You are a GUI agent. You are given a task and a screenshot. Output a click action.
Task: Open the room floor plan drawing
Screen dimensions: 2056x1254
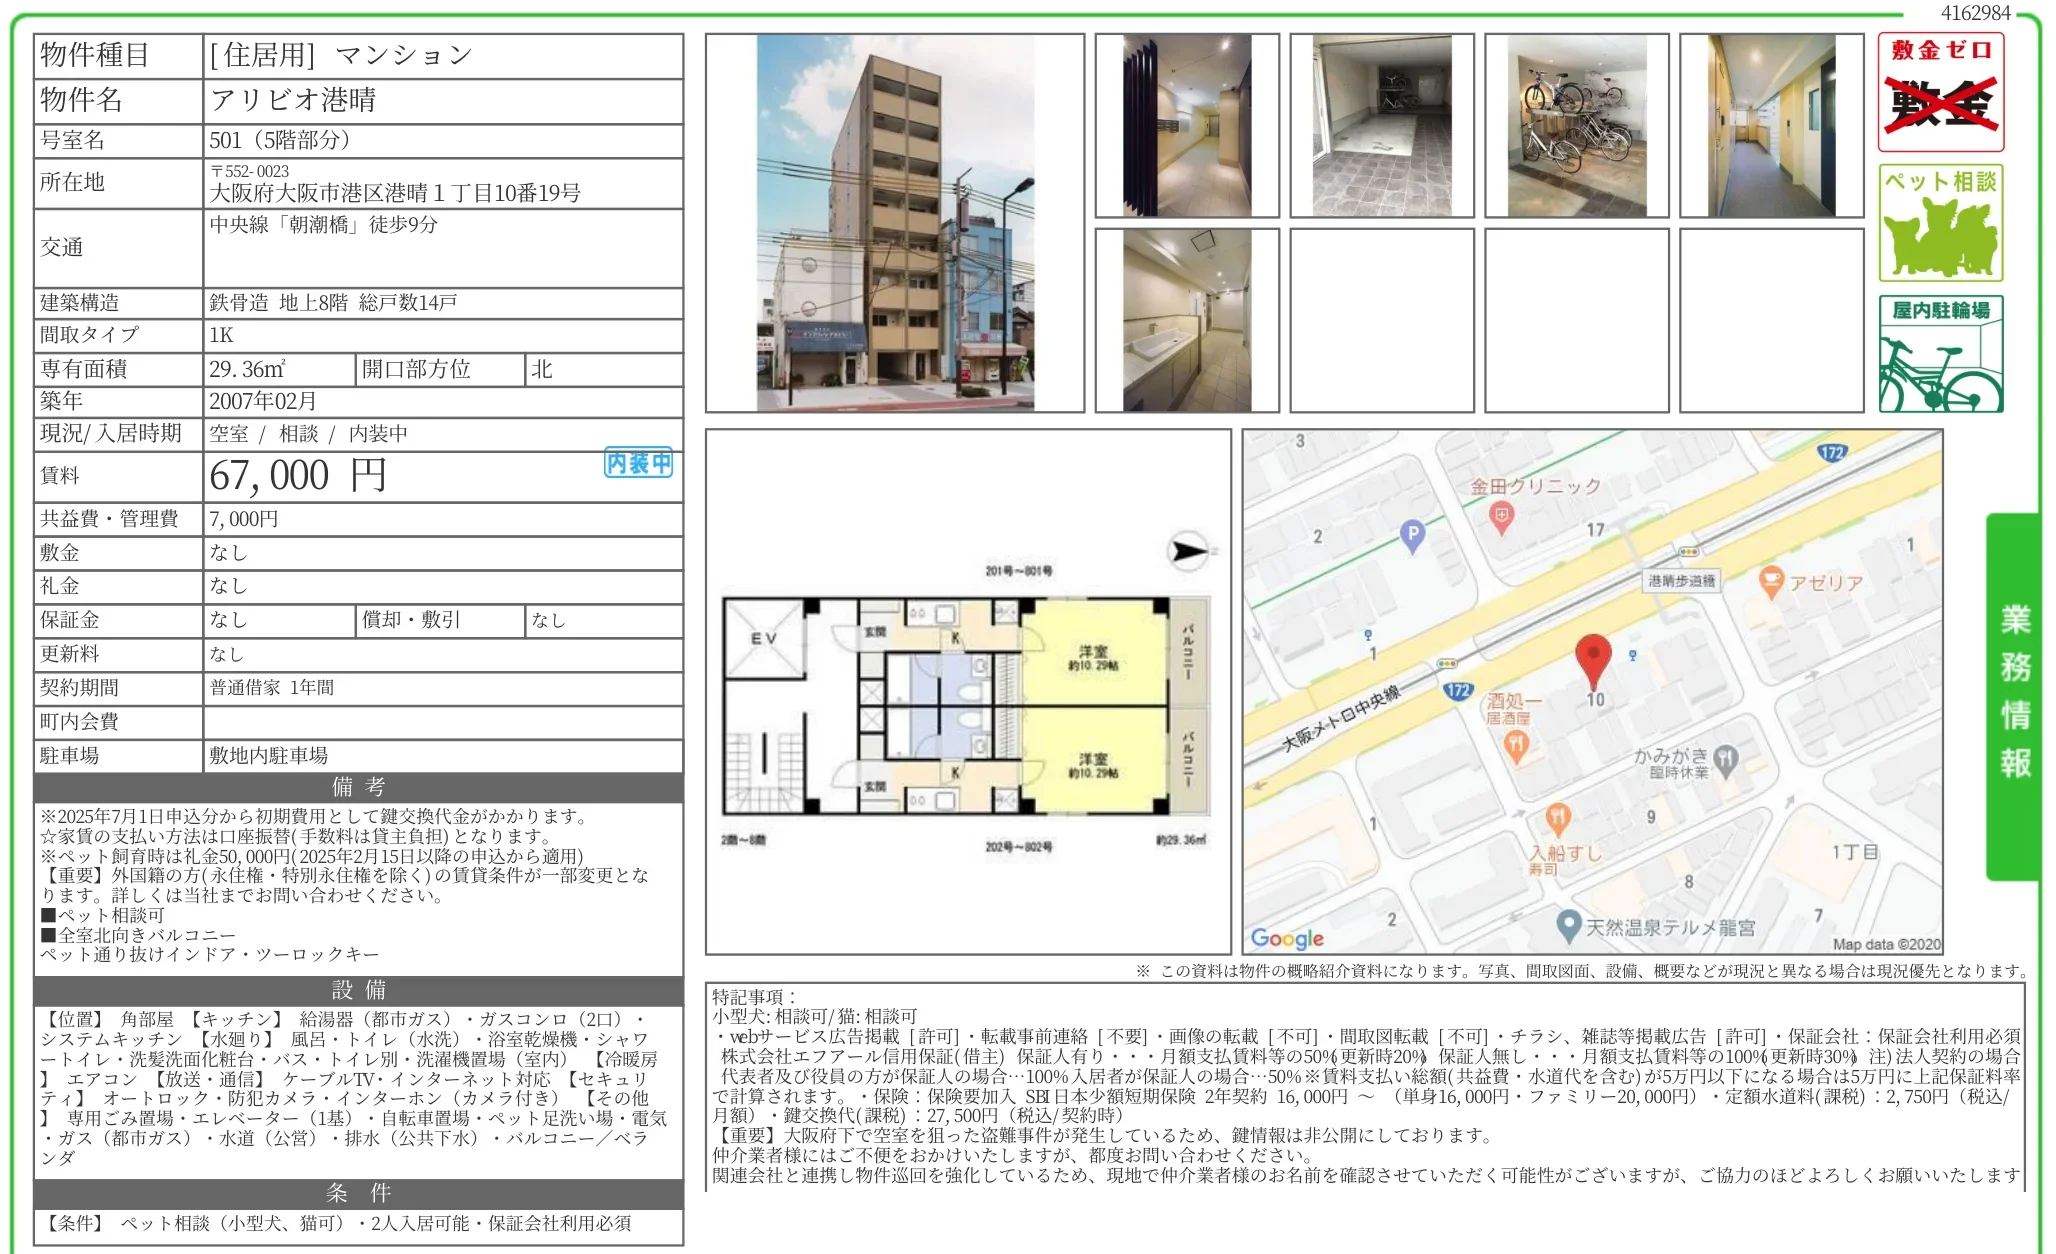coord(968,692)
